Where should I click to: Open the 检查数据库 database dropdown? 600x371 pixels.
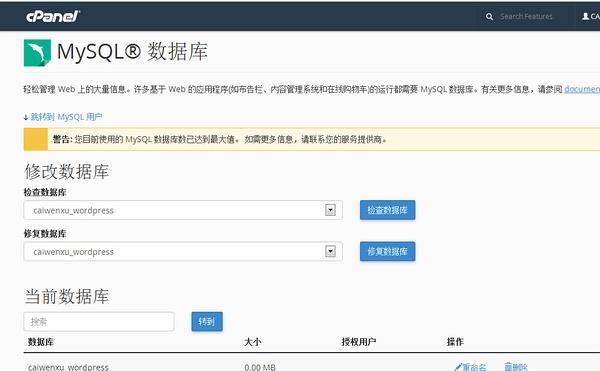[183, 210]
